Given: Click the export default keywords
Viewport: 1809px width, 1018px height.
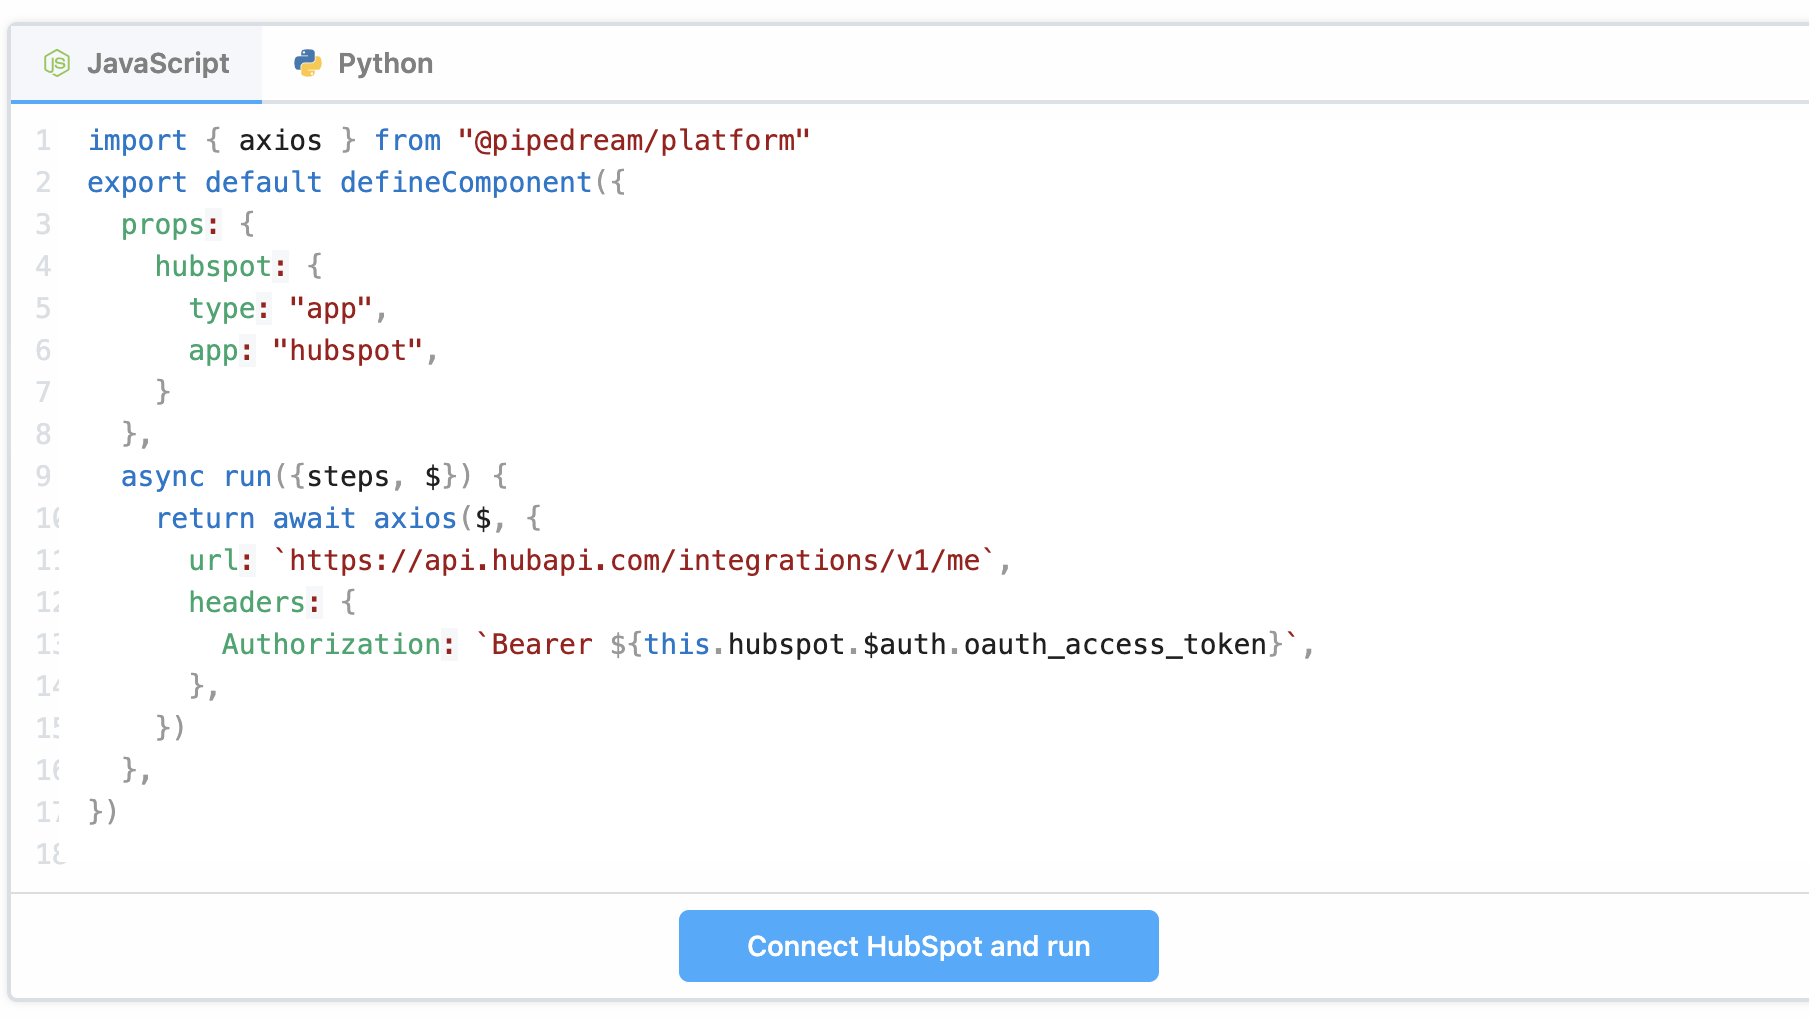Looking at the screenshot, I should (205, 182).
